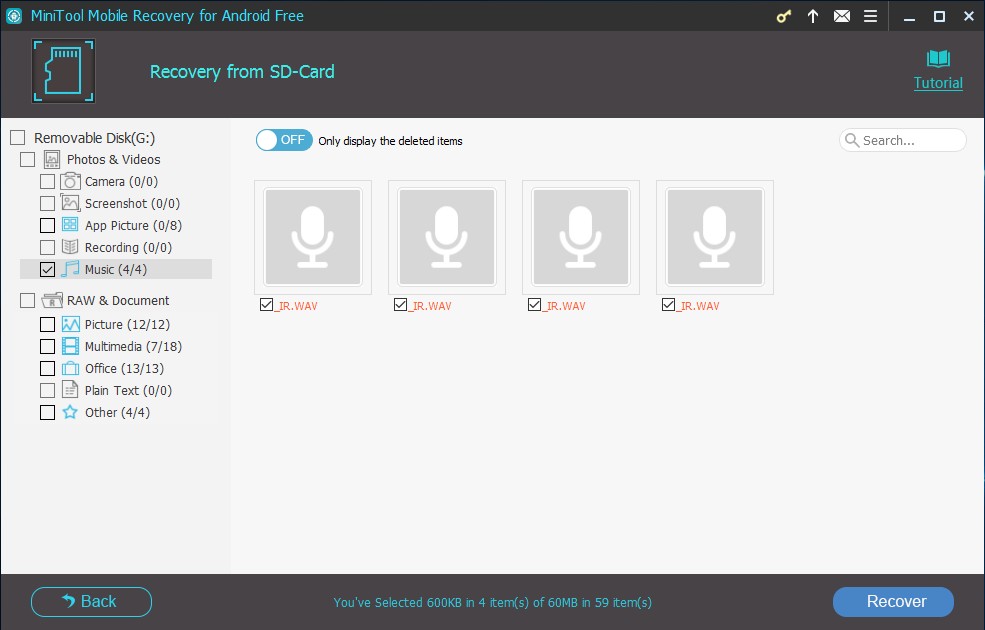The image size is (985, 630).
Task: Click the MiniTool app logo icon
Action: [14, 16]
